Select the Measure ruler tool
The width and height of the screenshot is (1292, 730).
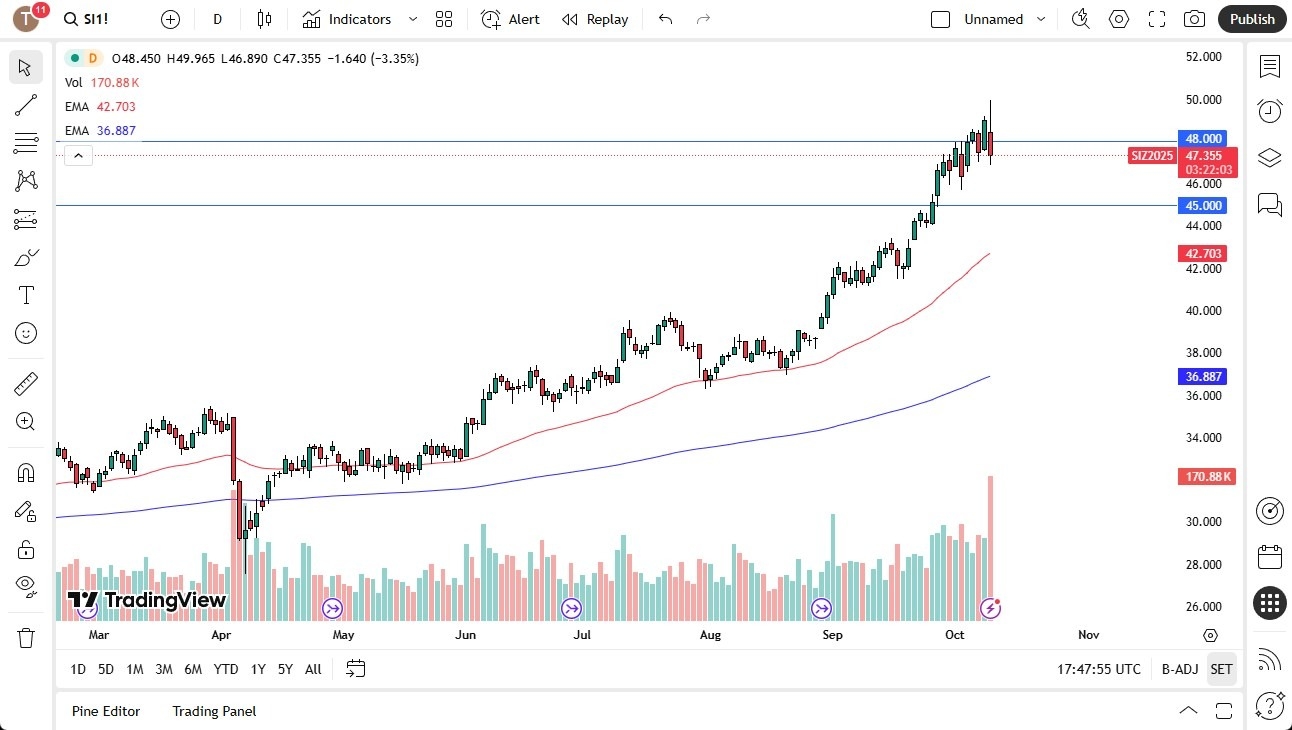tap(26, 383)
